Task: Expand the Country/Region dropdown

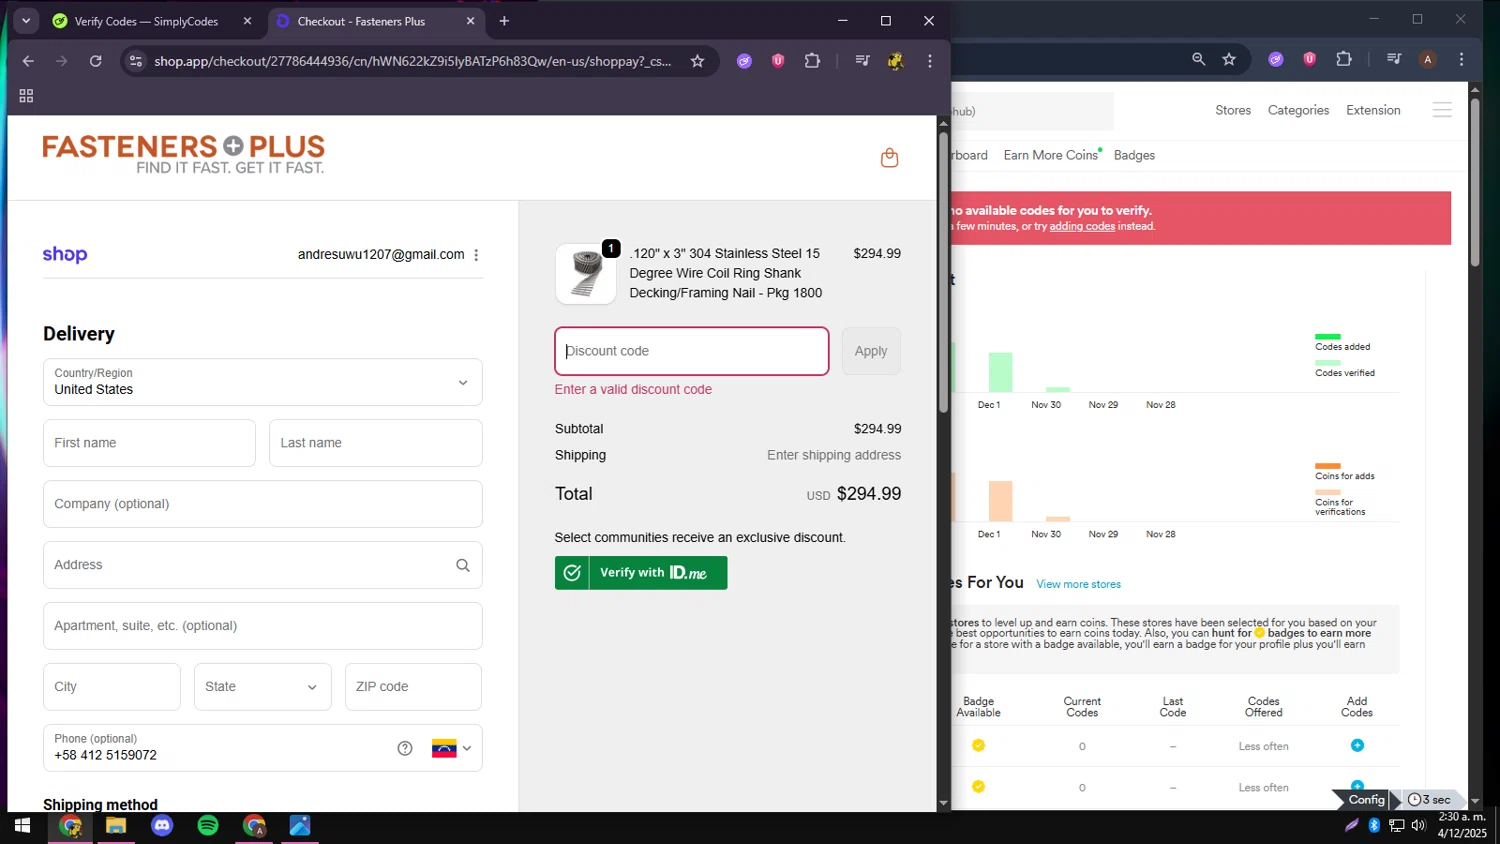Action: 263,382
